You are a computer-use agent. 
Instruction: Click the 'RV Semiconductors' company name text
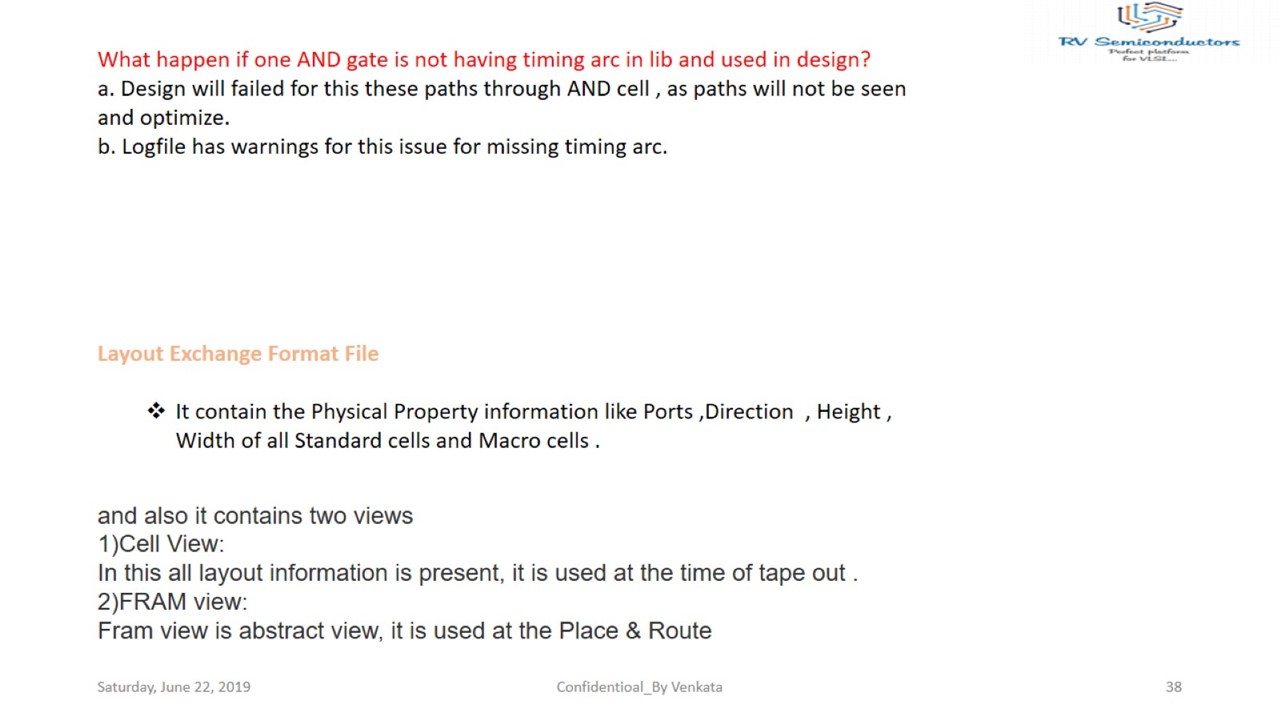click(x=1148, y=42)
